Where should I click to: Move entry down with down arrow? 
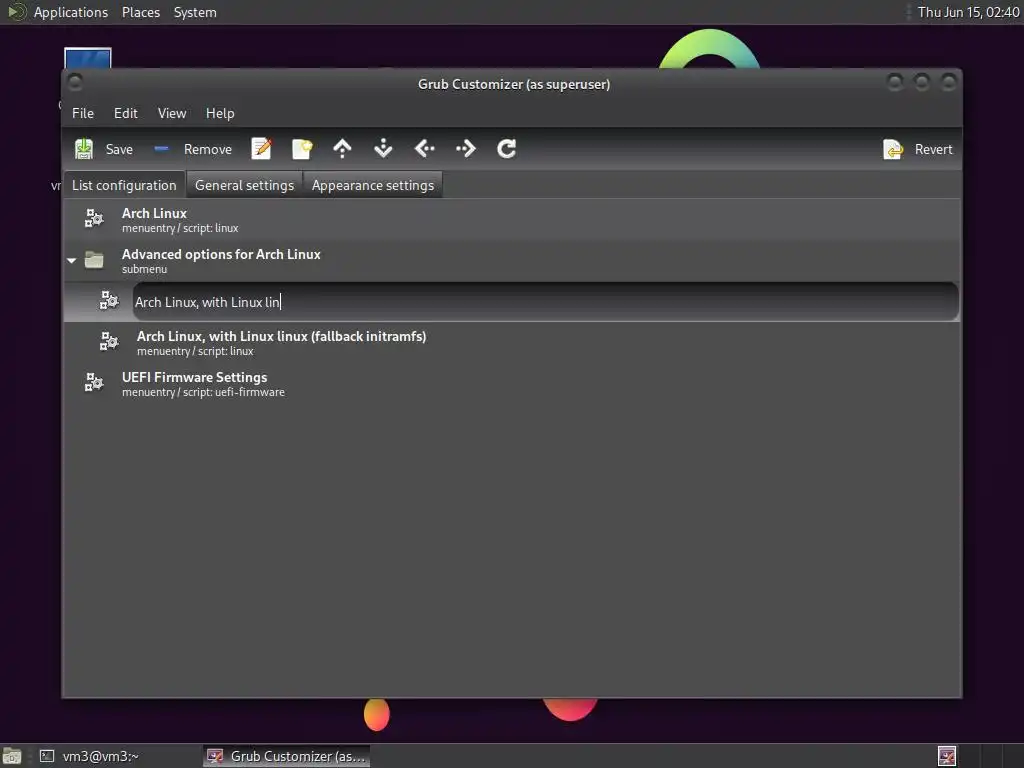383,149
